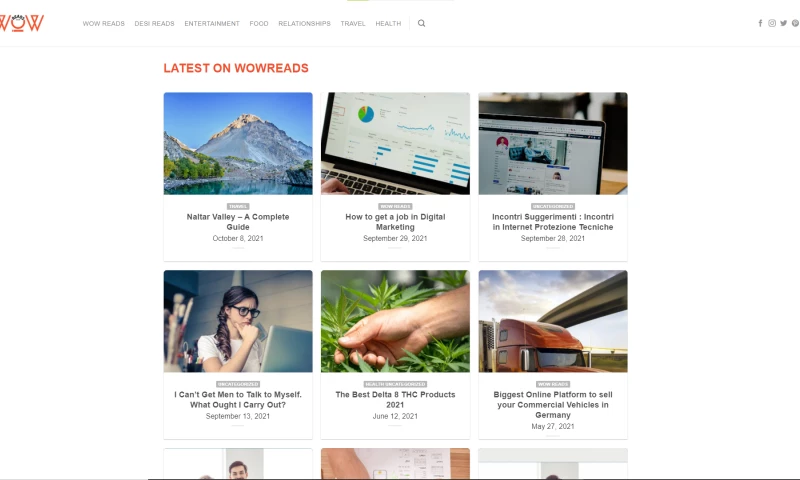Open the search magnifier icon

point(421,23)
